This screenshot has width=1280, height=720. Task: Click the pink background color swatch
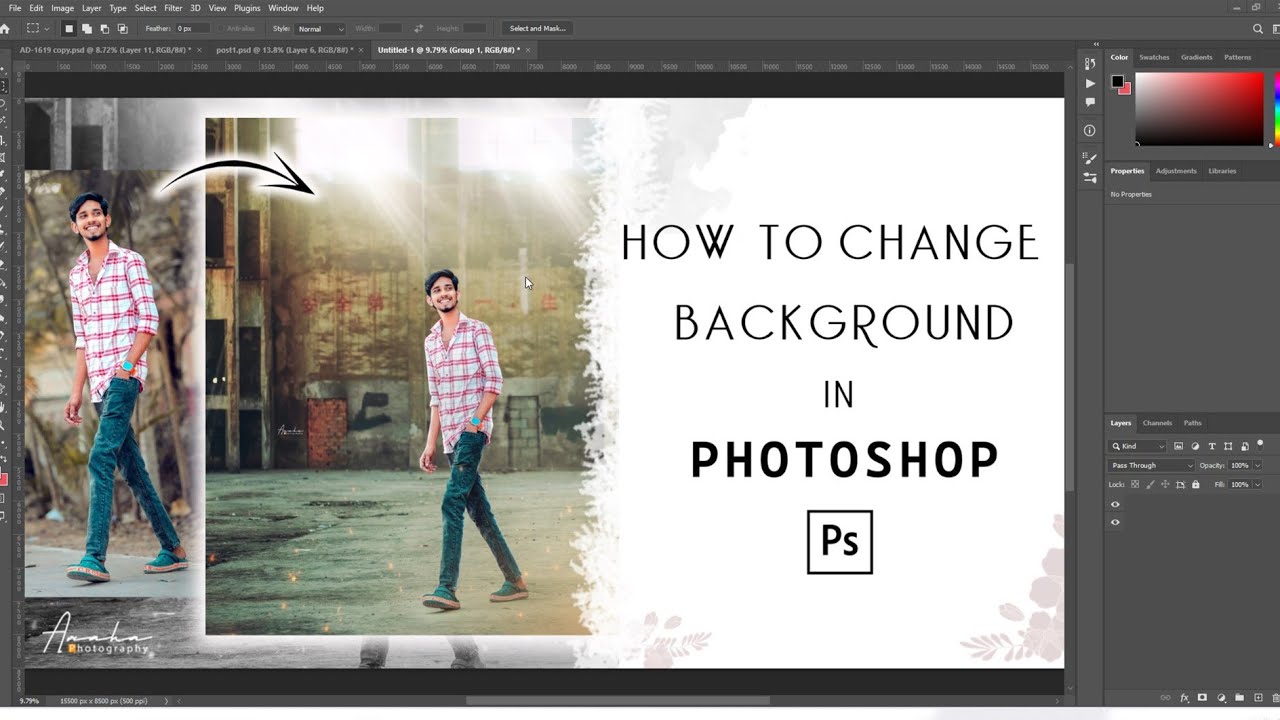1125,89
